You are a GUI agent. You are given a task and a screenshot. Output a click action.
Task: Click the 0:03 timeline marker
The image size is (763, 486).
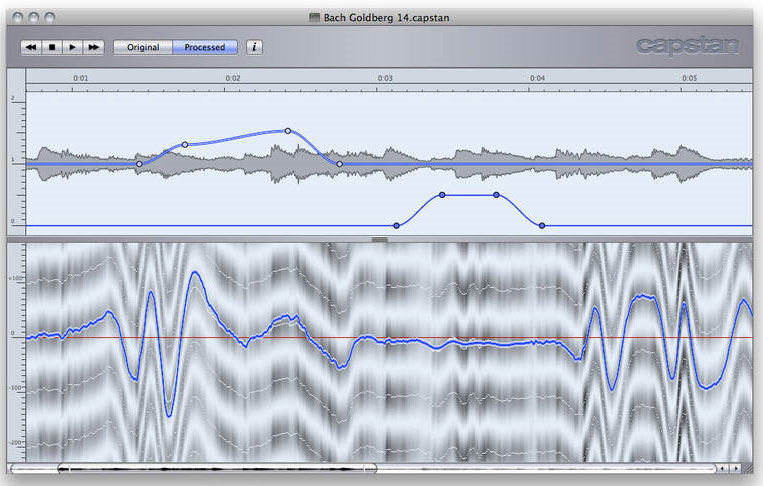[385, 78]
